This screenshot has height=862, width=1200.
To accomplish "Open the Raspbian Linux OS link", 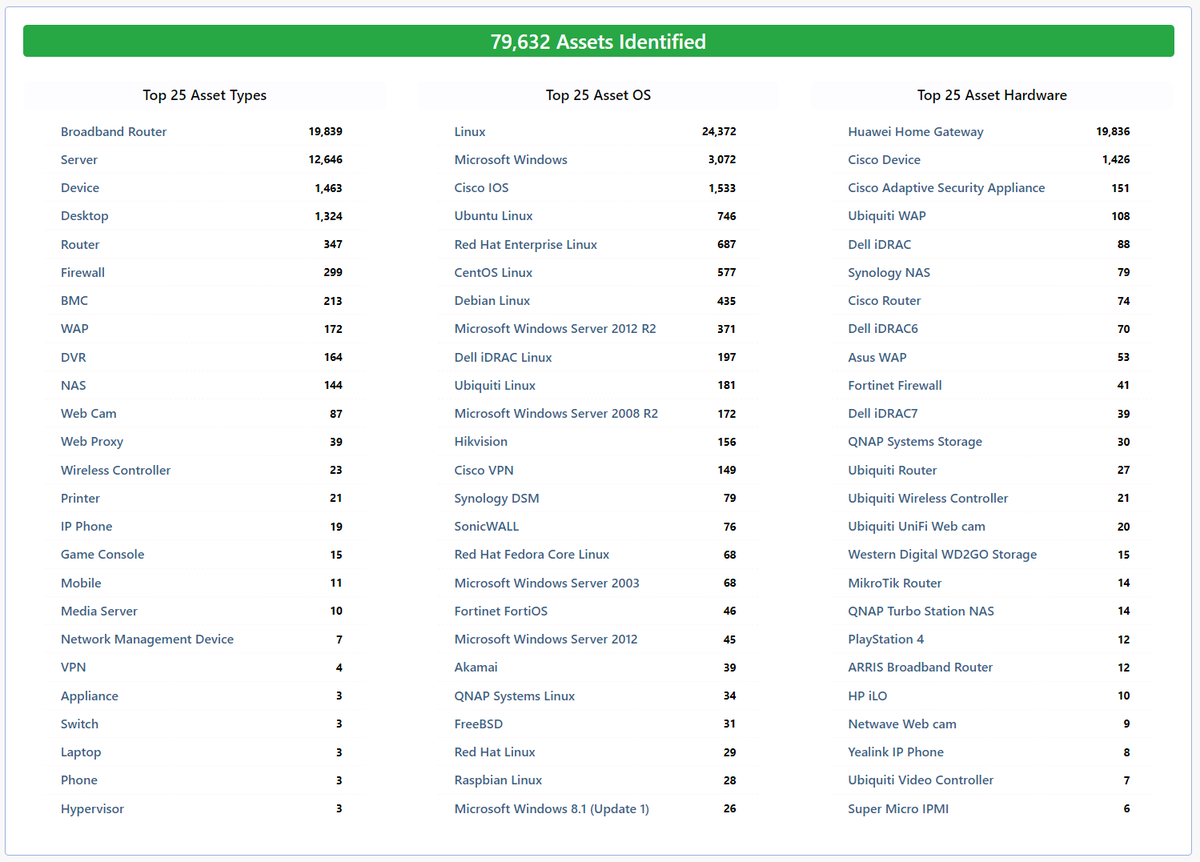I will 499,780.
